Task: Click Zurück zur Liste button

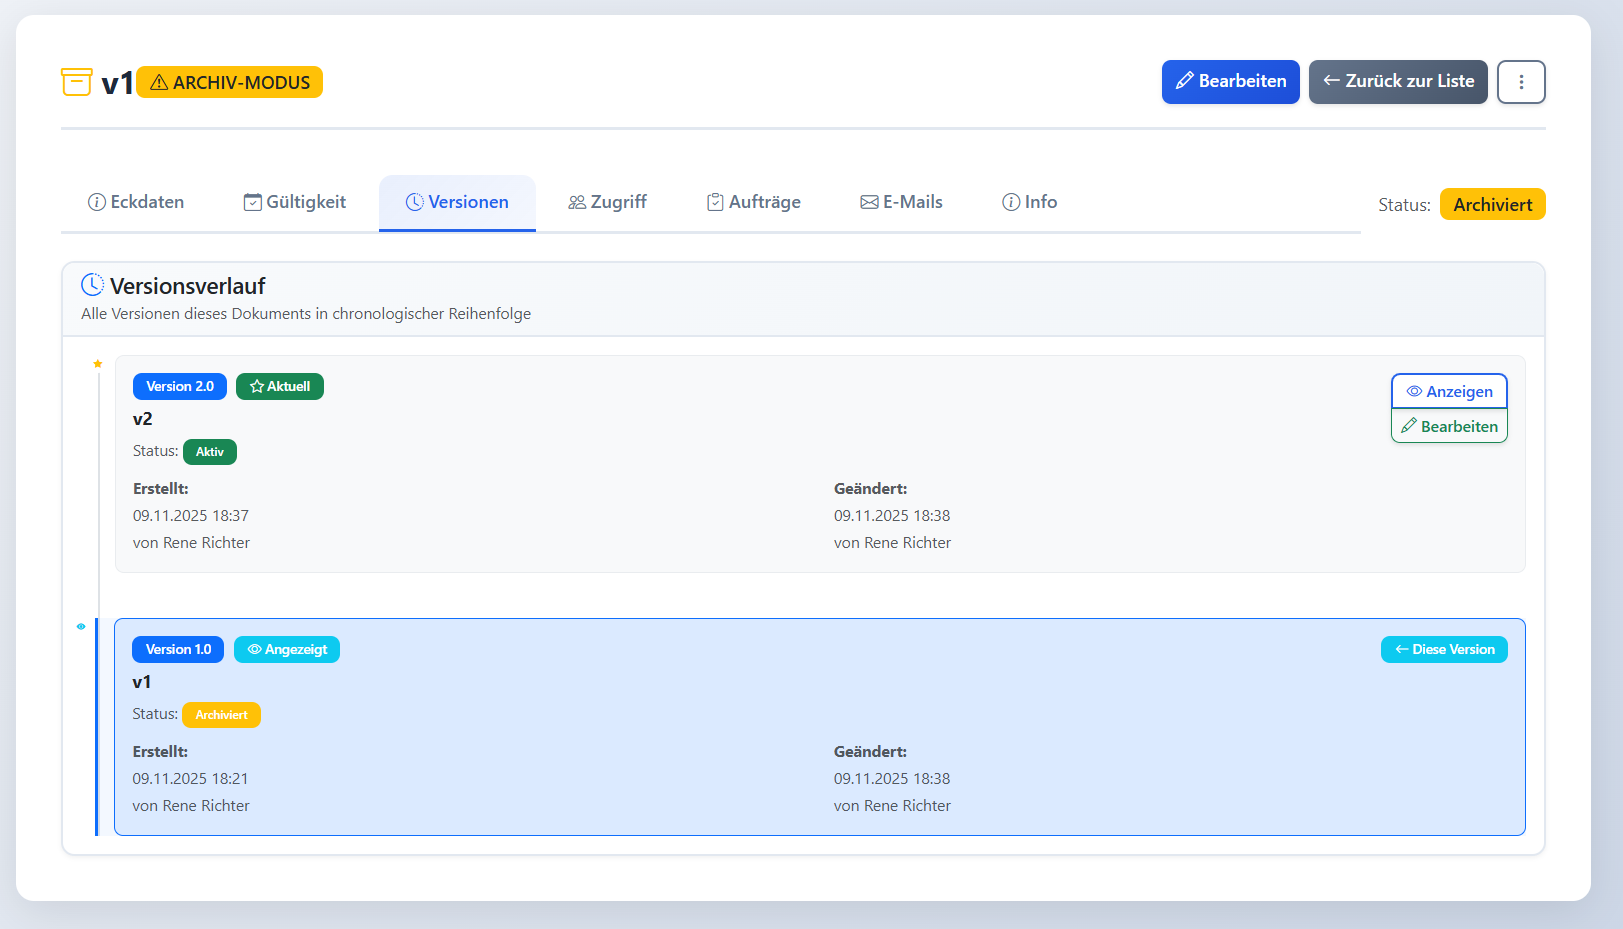Action: [1398, 82]
